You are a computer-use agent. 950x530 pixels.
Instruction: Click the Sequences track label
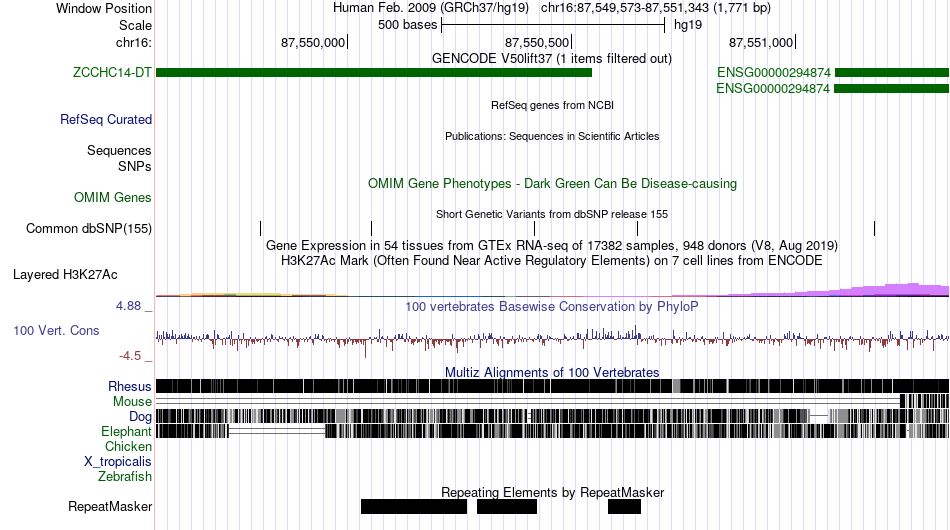click(119, 150)
